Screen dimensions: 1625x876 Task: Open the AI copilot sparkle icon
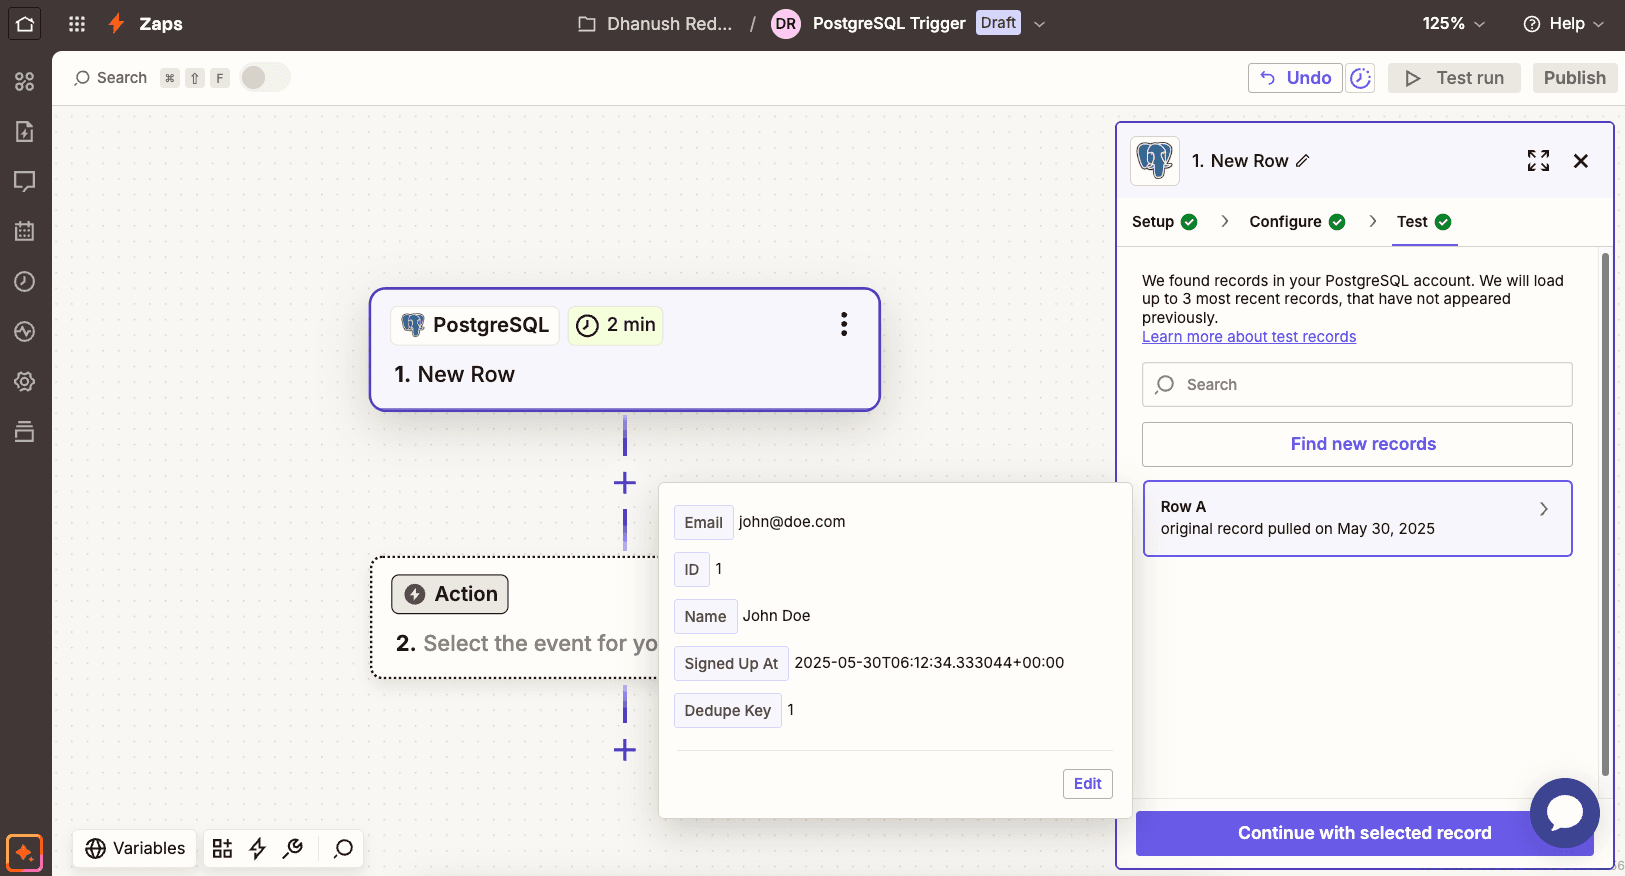click(x=24, y=853)
